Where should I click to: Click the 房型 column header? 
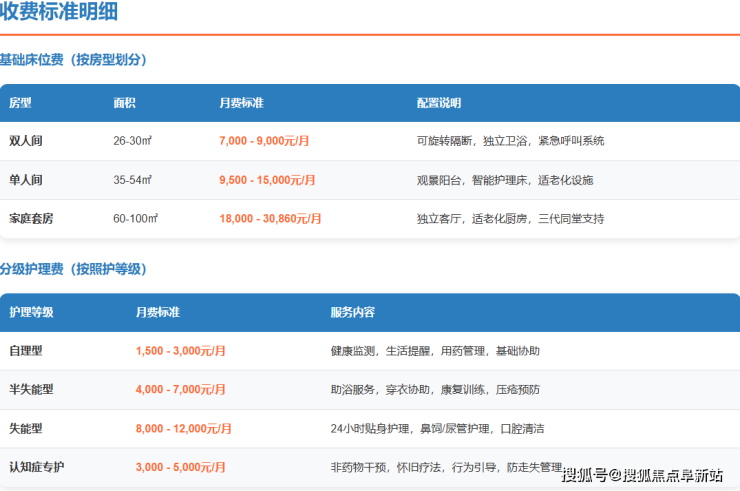20,103
